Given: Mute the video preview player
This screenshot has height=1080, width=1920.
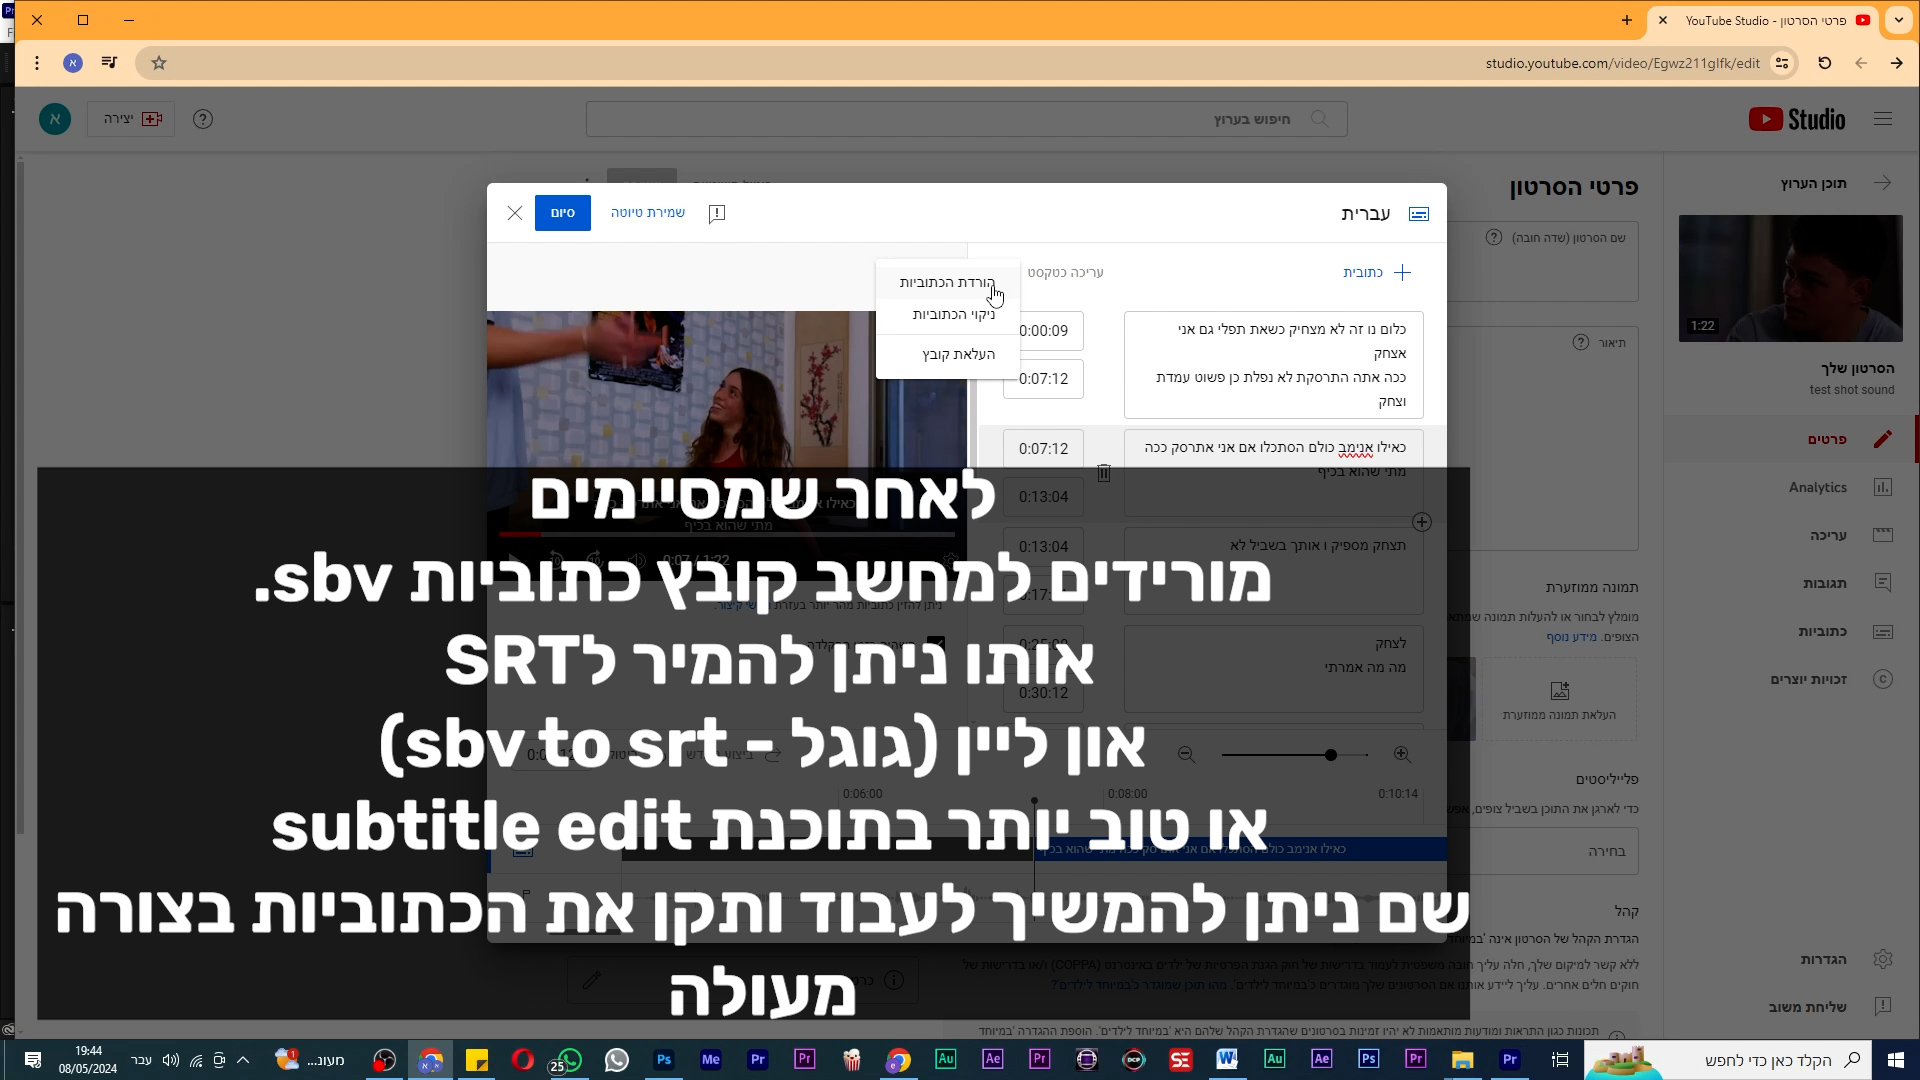Looking at the screenshot, I should coord(637,560).
